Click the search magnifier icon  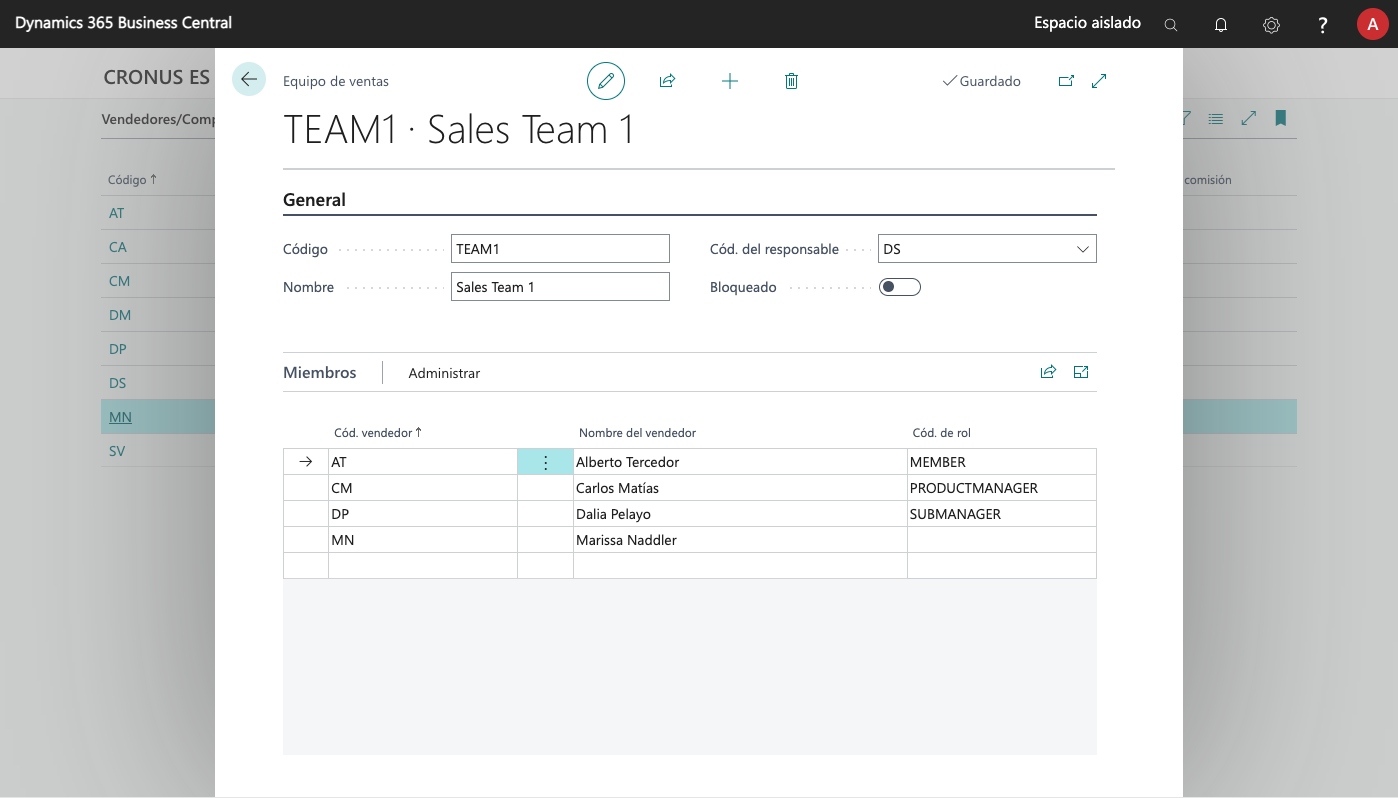click(1171, 24)
